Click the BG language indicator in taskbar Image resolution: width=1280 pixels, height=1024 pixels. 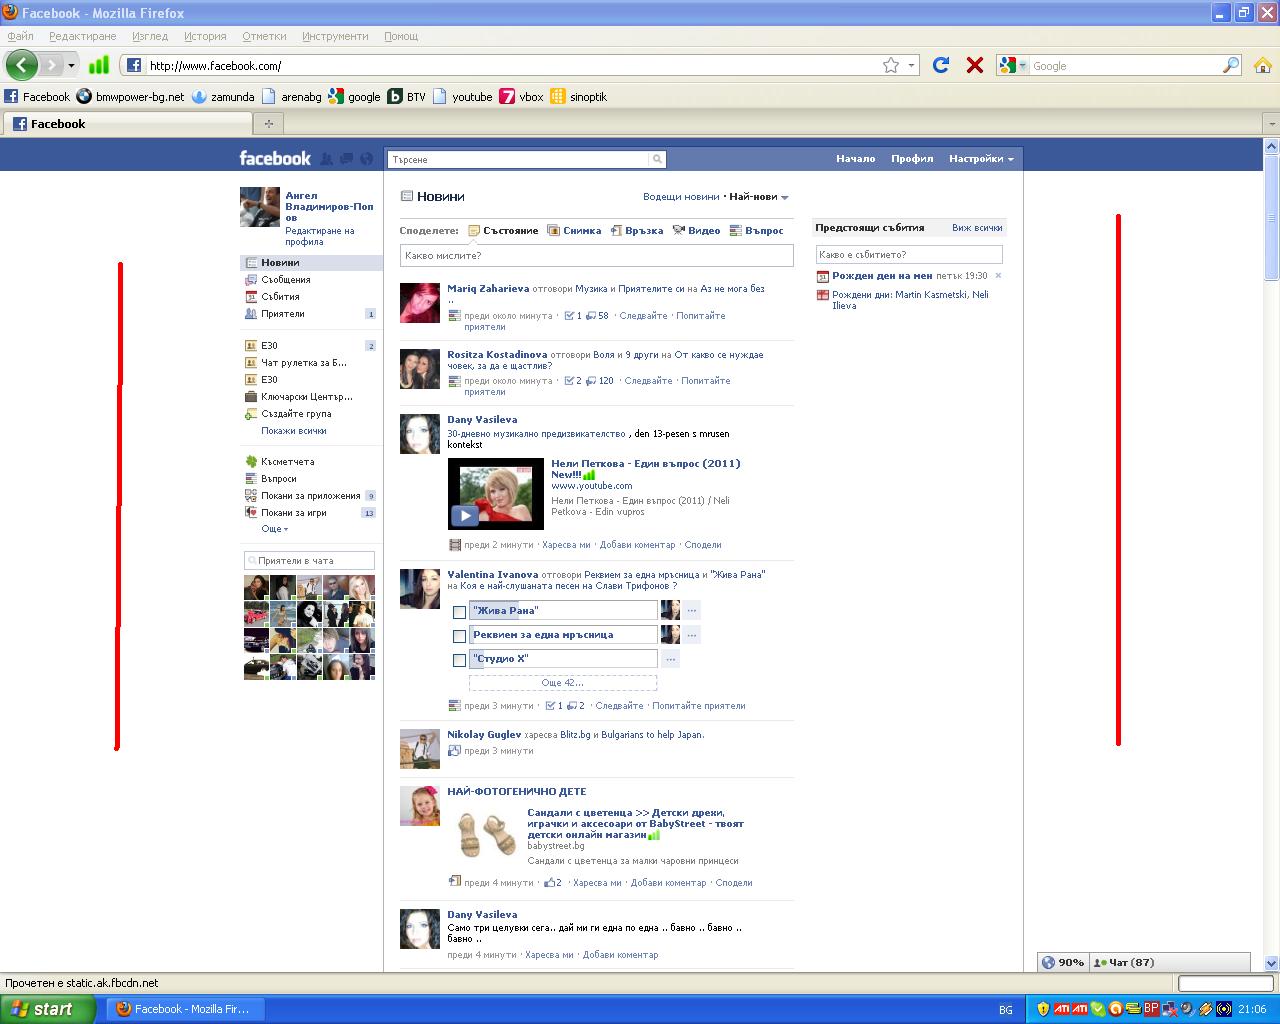pos(1005,1010)
